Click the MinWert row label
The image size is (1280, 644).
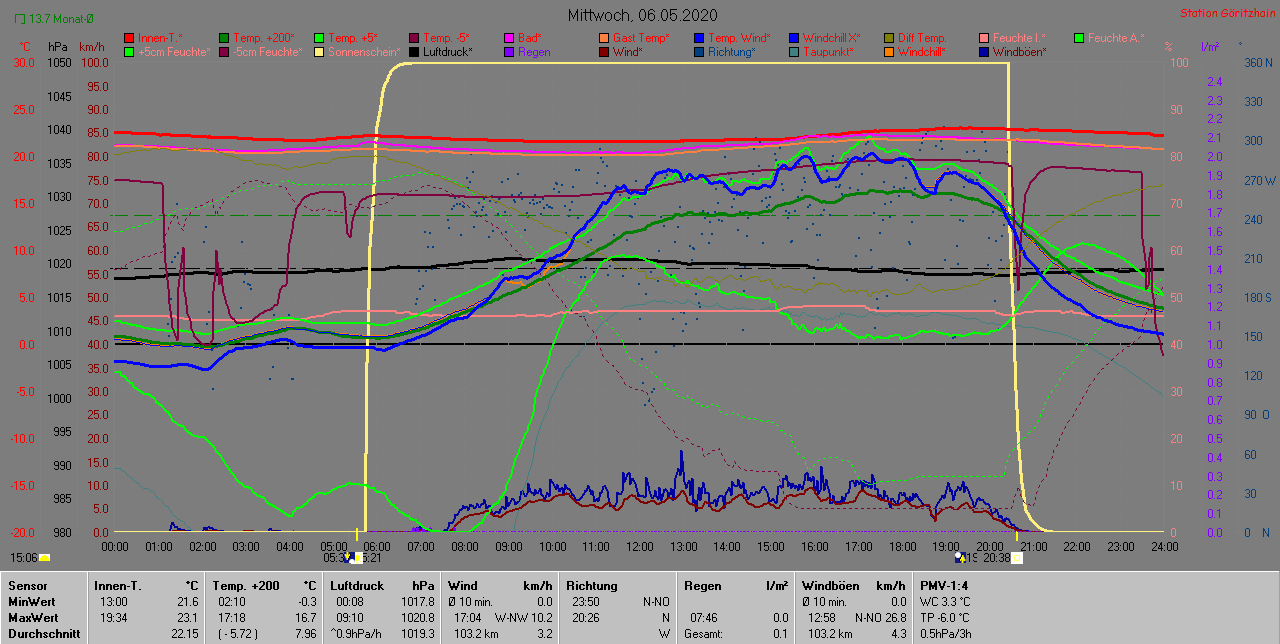point(32,601)
